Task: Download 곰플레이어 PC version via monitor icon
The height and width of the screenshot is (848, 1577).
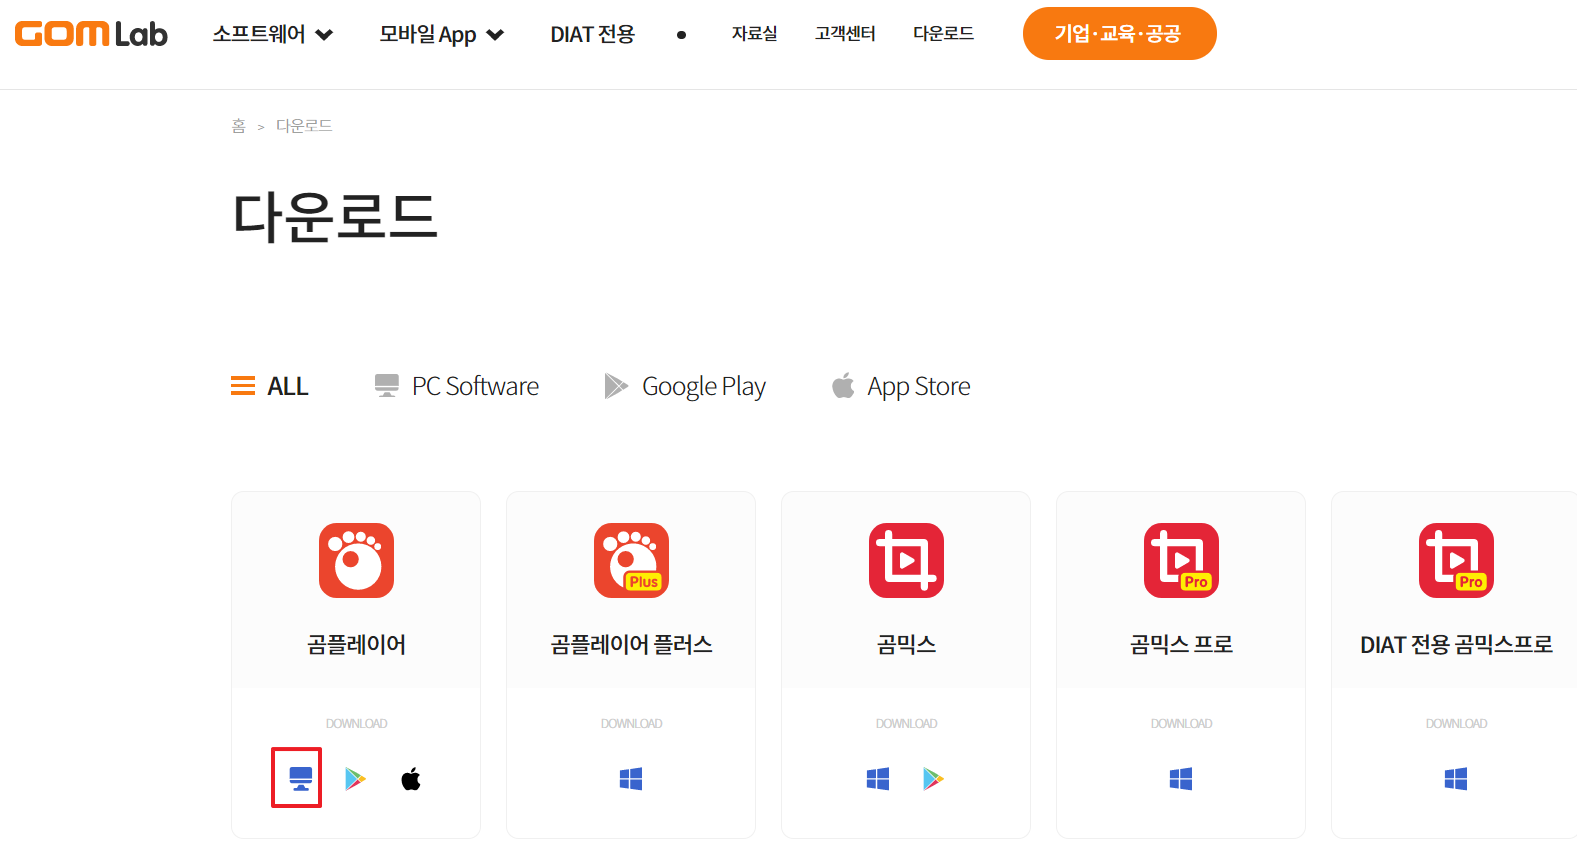Action: [300, 778]
